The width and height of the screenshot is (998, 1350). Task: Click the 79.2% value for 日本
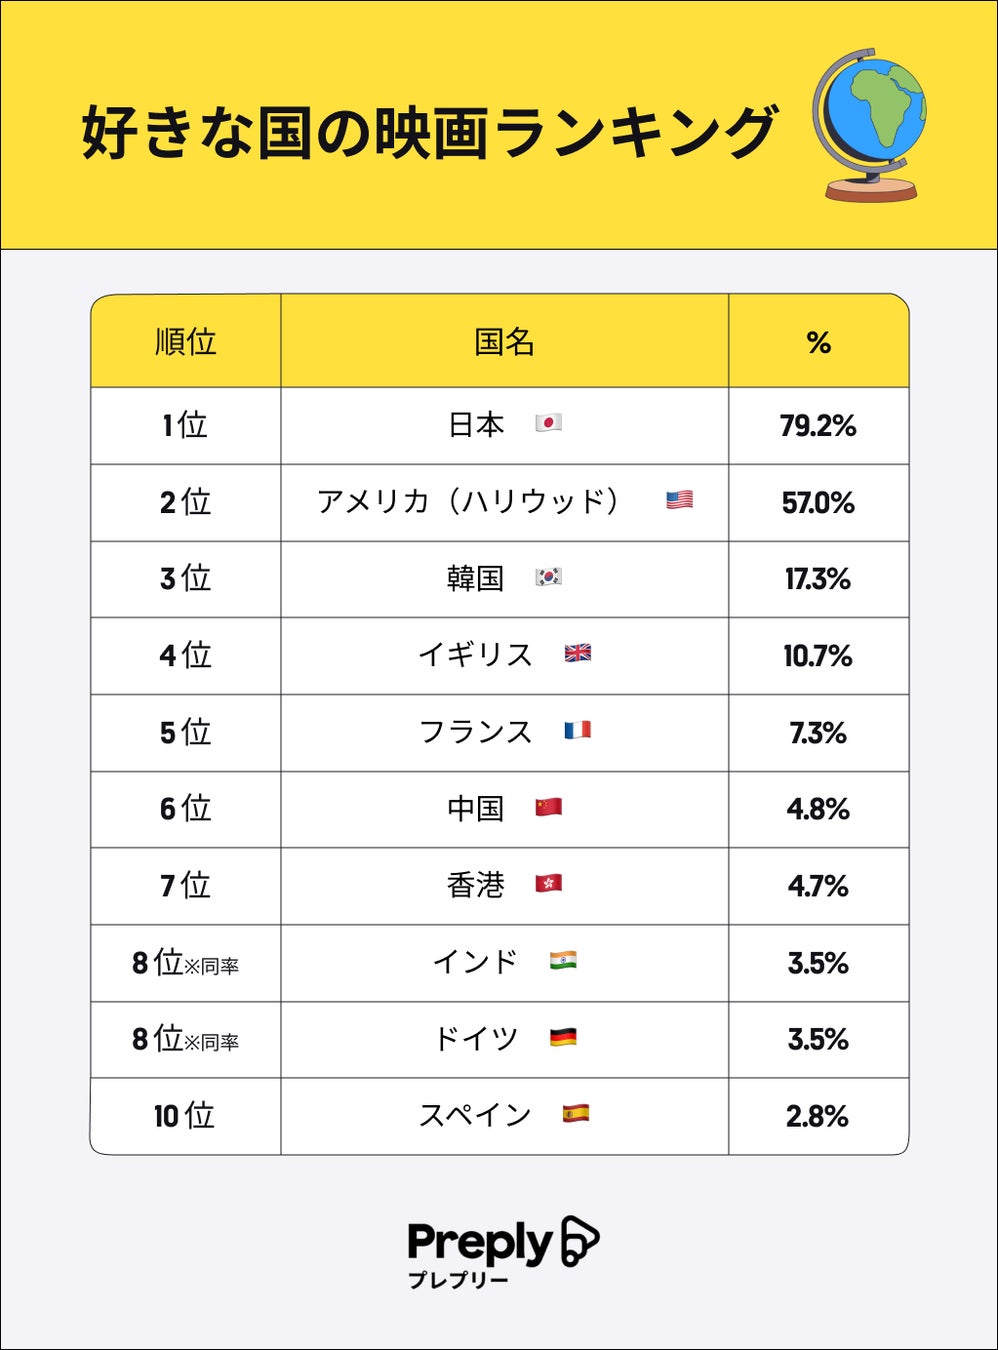tap(818, 426)
